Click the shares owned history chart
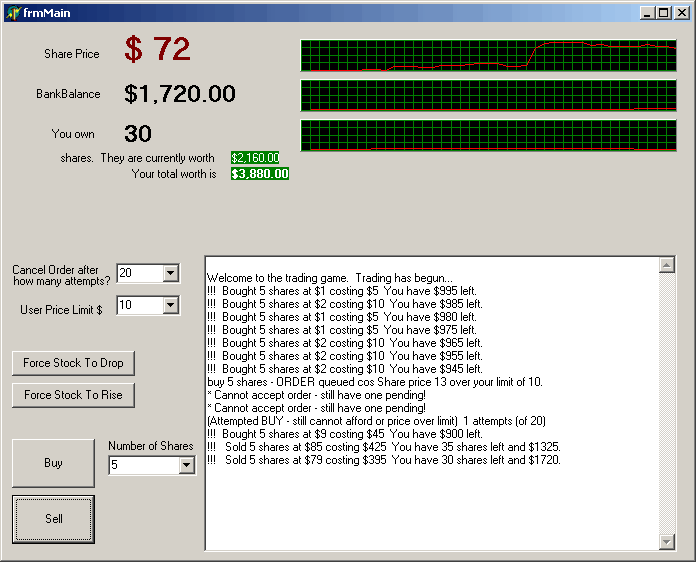The height and width of the screenshot is (562, 696). click(x=488, y=135)
